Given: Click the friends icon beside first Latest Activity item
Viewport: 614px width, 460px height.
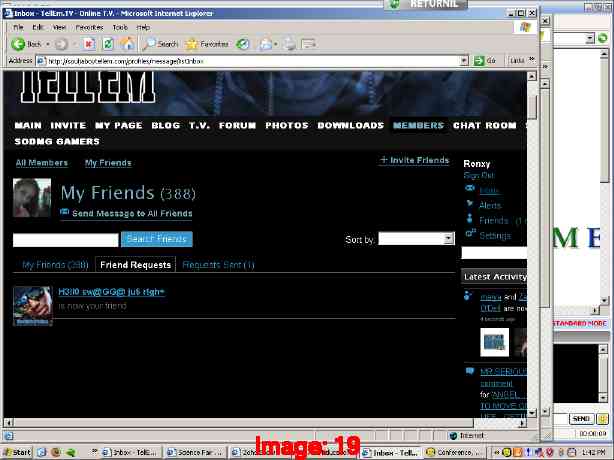Looking at the screenshot, I should click(468, 296).
